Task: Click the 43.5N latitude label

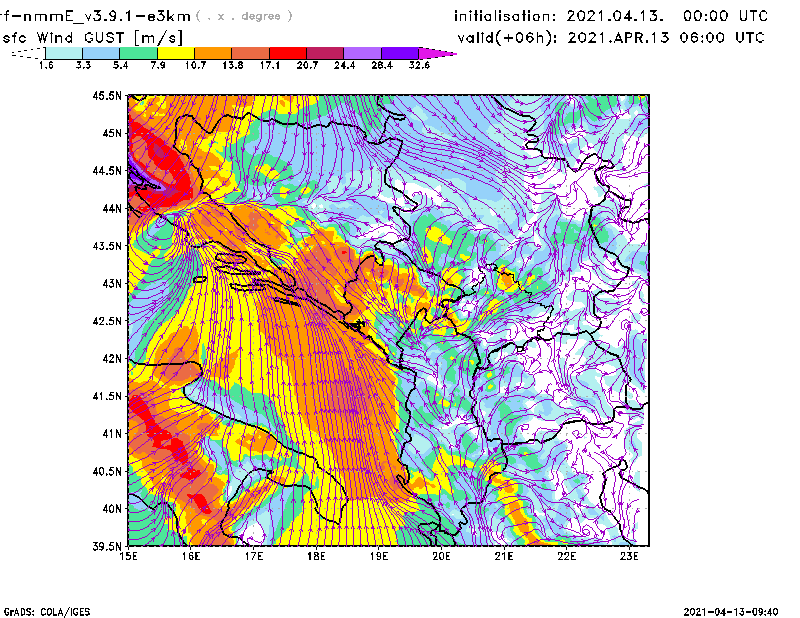Action: [107, 246]
